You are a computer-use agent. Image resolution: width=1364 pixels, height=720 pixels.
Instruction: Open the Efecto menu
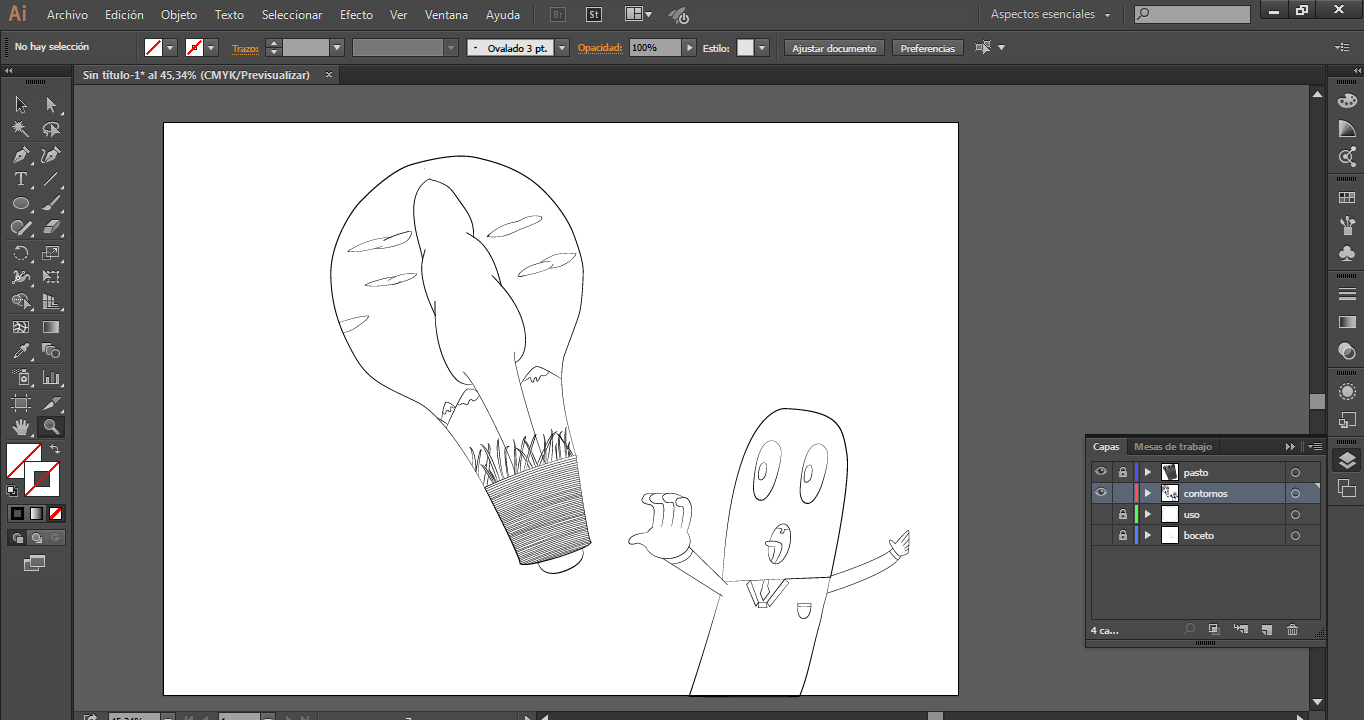356,15
